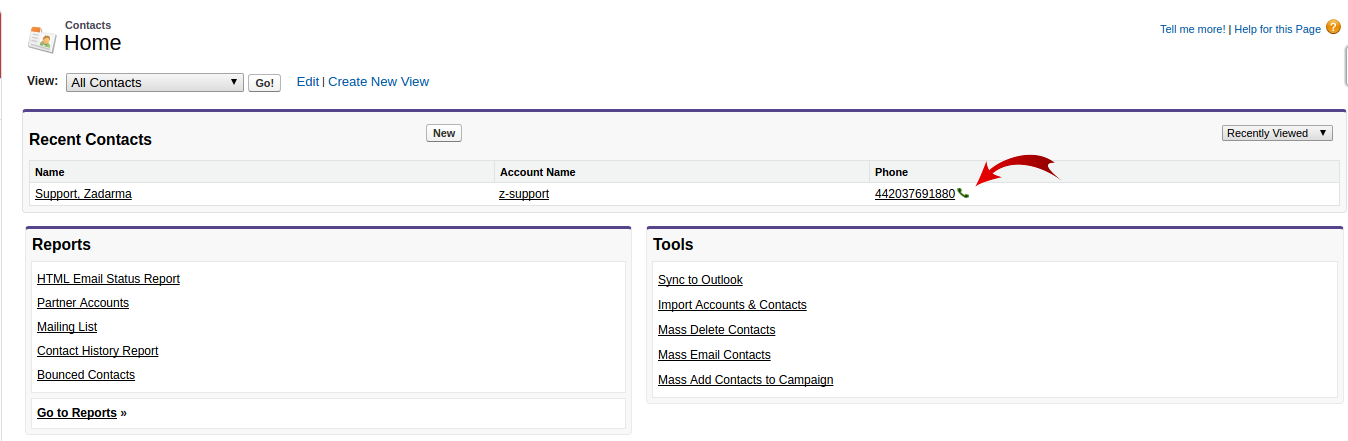Click the New contact button
Viewport: 1348px width, 441px height.
[x=444, y=133]
